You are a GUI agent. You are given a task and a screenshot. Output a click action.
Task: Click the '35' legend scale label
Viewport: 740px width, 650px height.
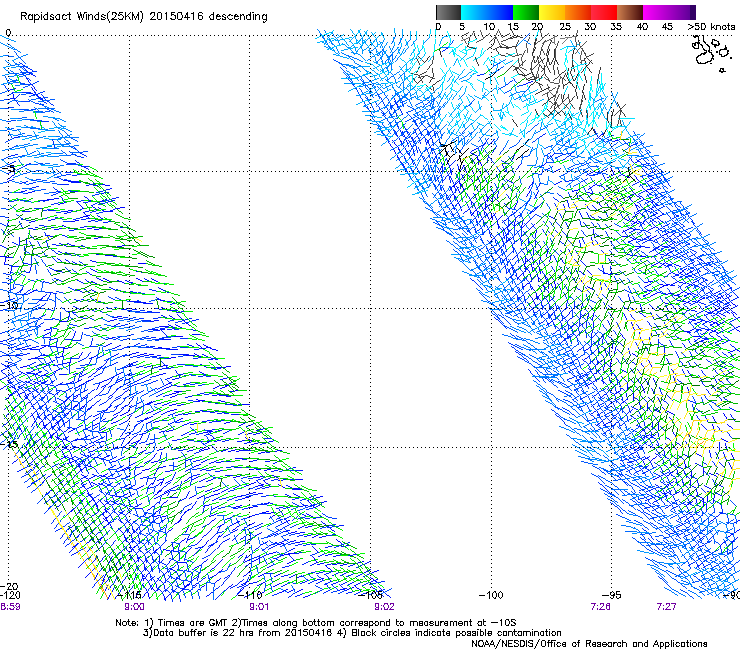click(616, 26)
